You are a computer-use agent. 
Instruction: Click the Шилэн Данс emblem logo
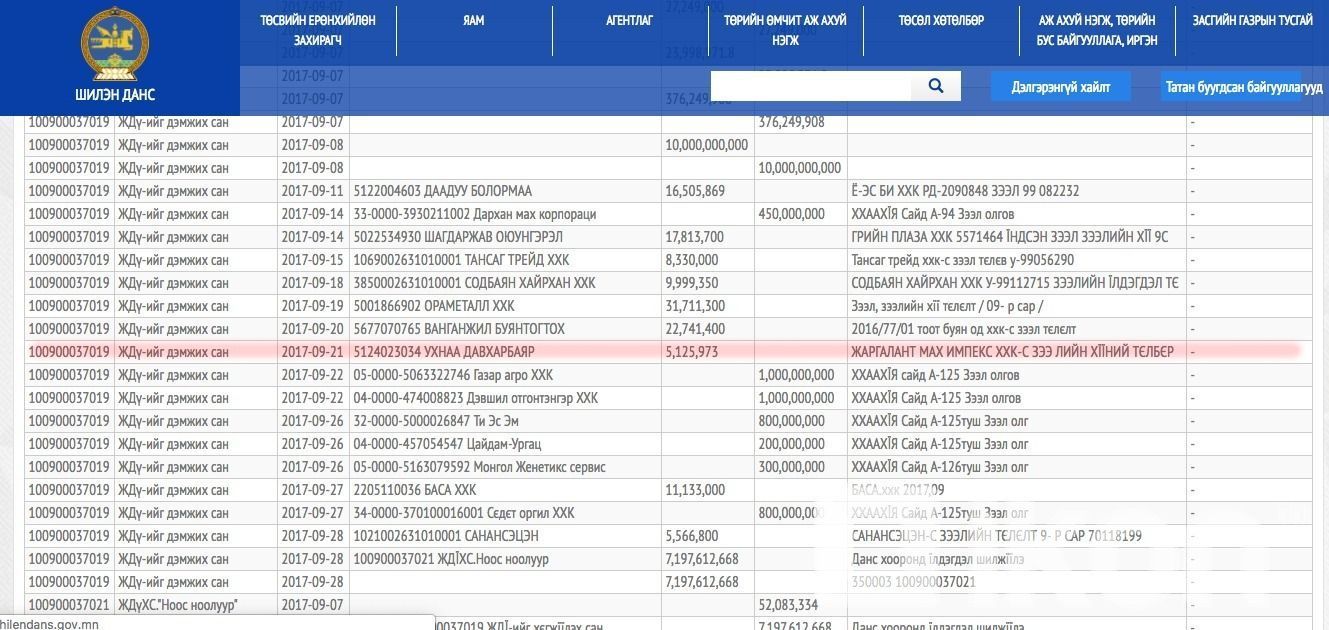pos(114,45)
